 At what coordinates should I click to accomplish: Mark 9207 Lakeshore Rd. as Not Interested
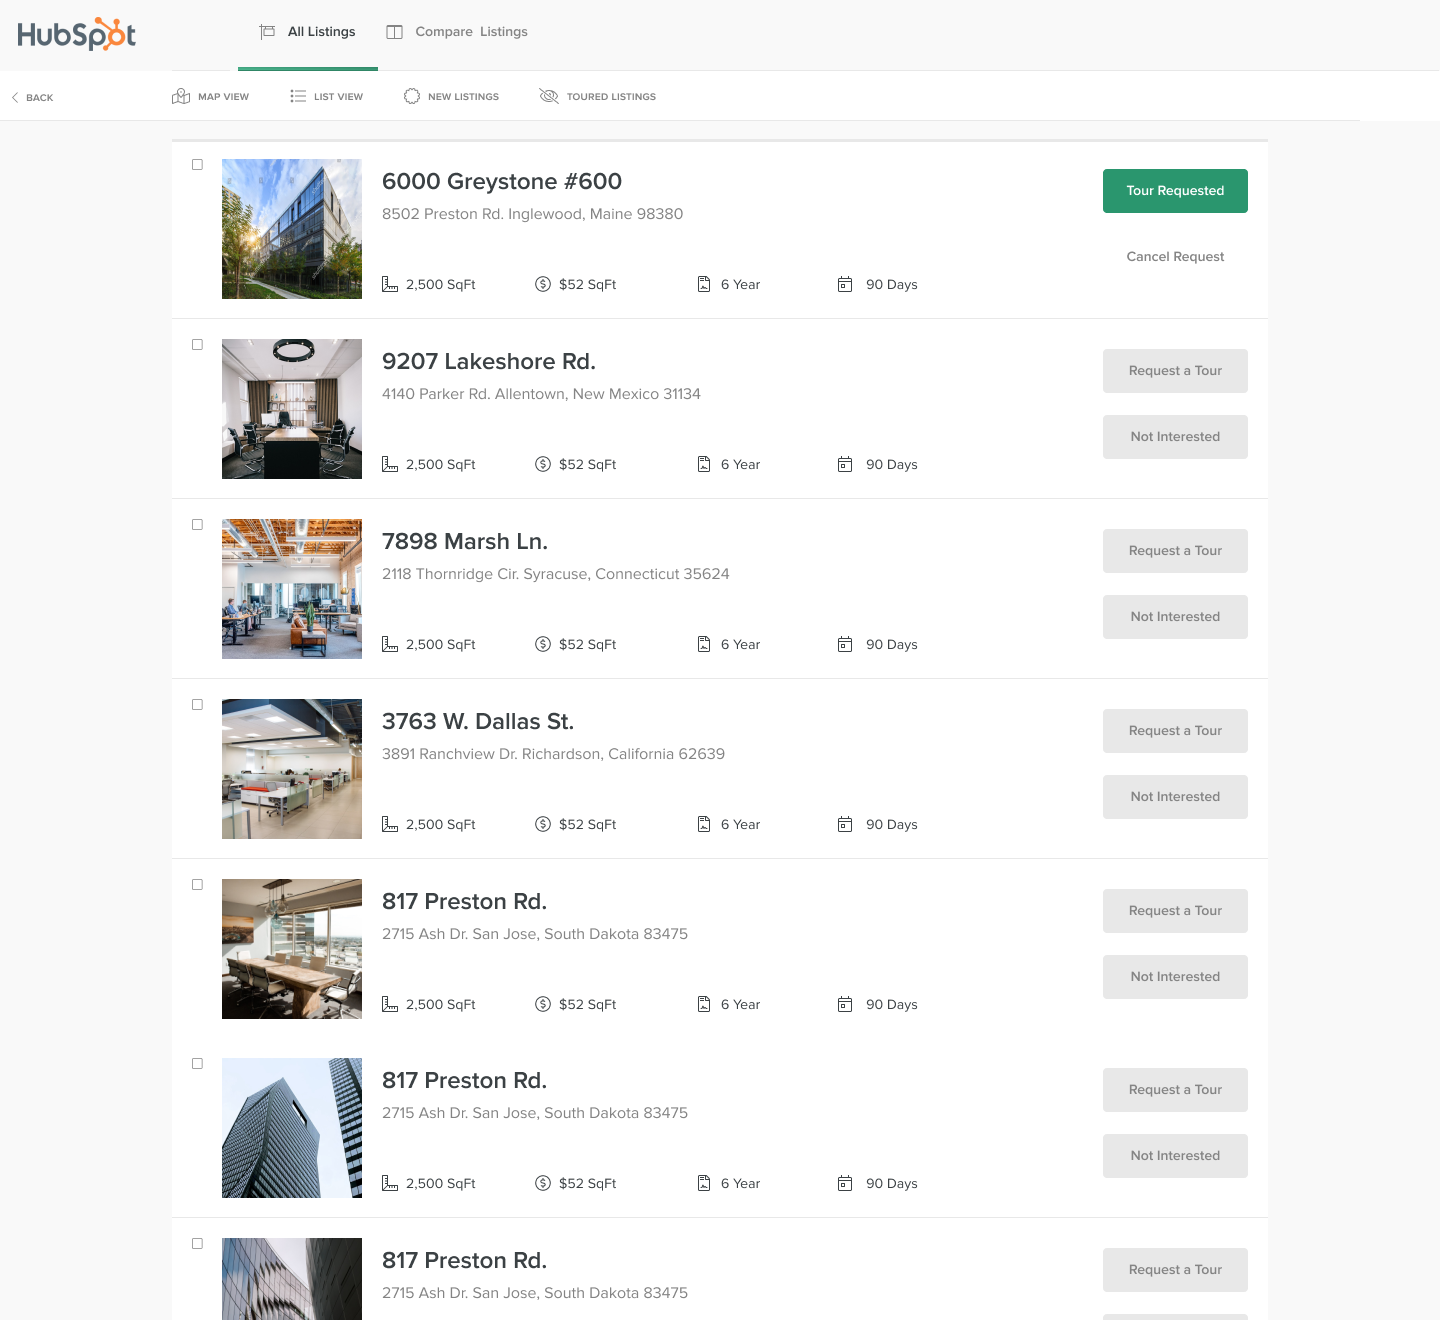[1175, 437]
